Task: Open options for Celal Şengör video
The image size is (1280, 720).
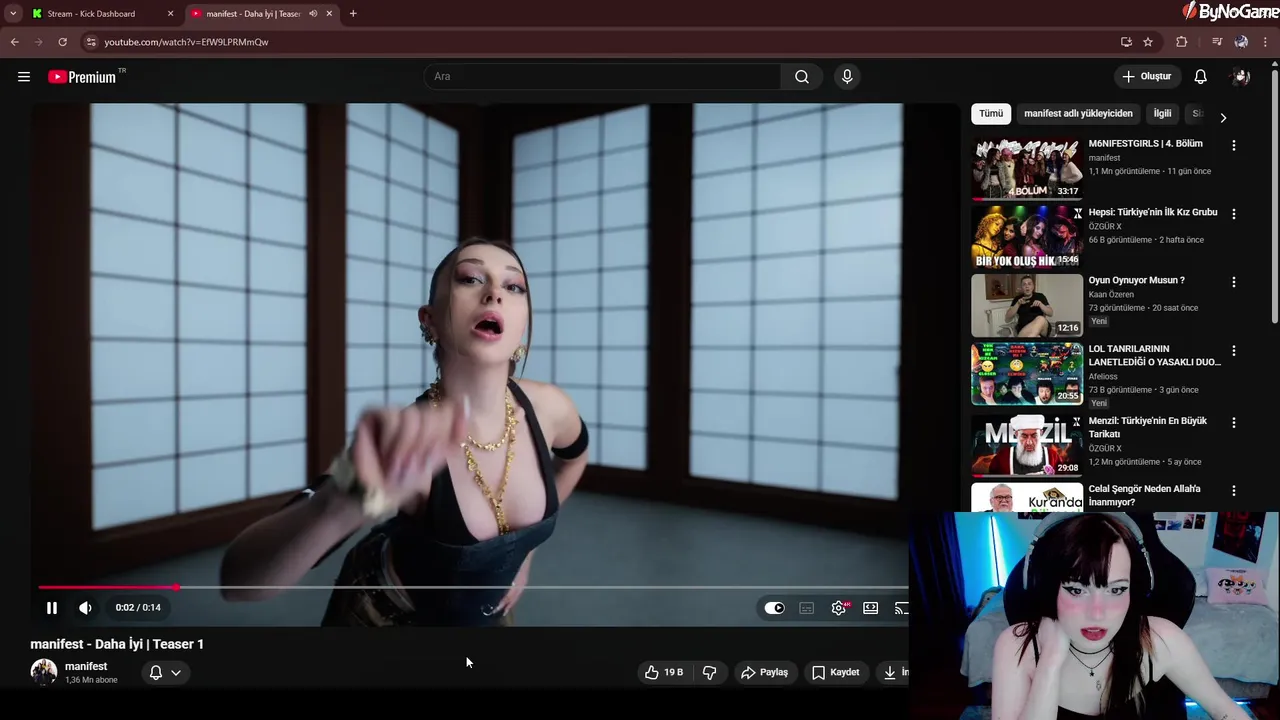Action: pos(1234,491)
